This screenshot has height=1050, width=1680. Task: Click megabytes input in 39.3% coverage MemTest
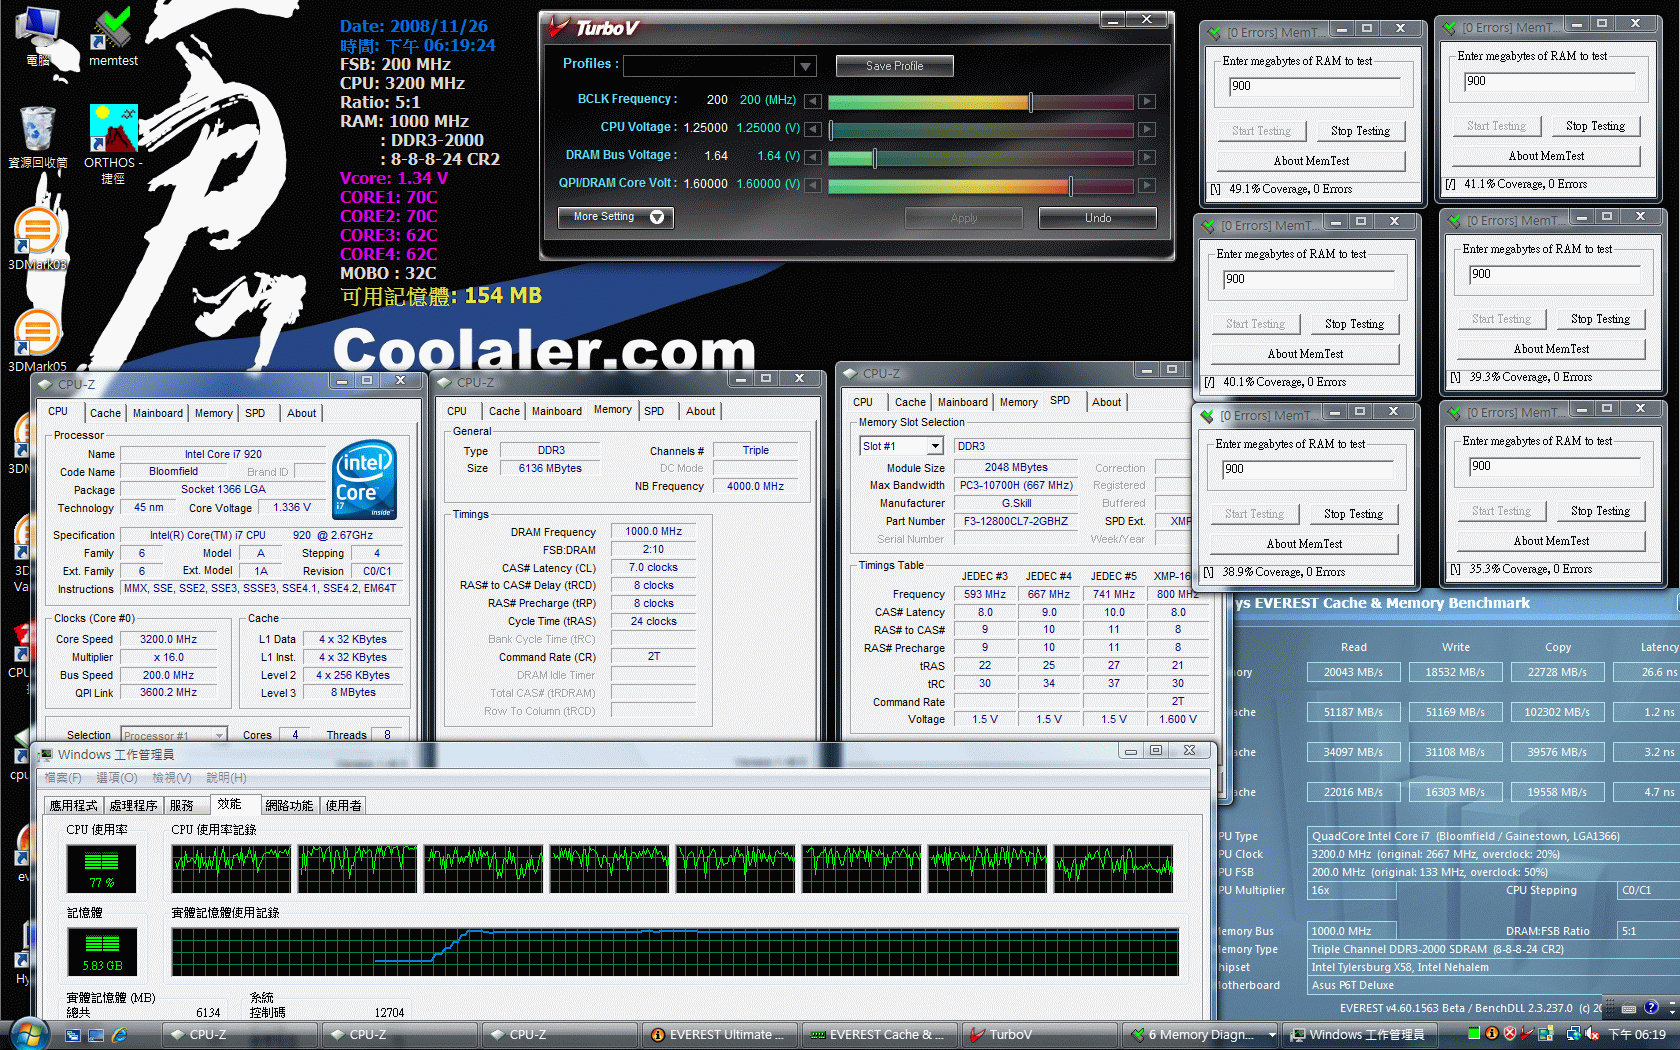[x=1555, y=274]
